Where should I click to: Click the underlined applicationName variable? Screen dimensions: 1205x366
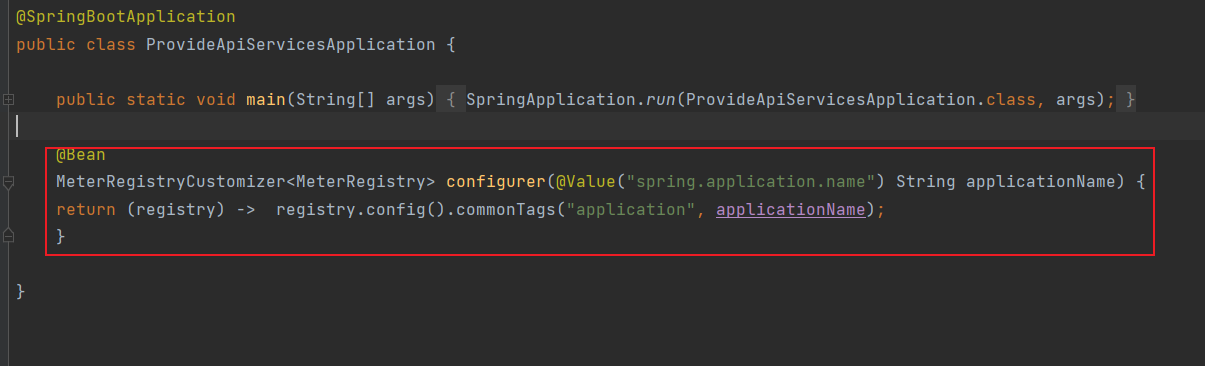click(791, 210)
